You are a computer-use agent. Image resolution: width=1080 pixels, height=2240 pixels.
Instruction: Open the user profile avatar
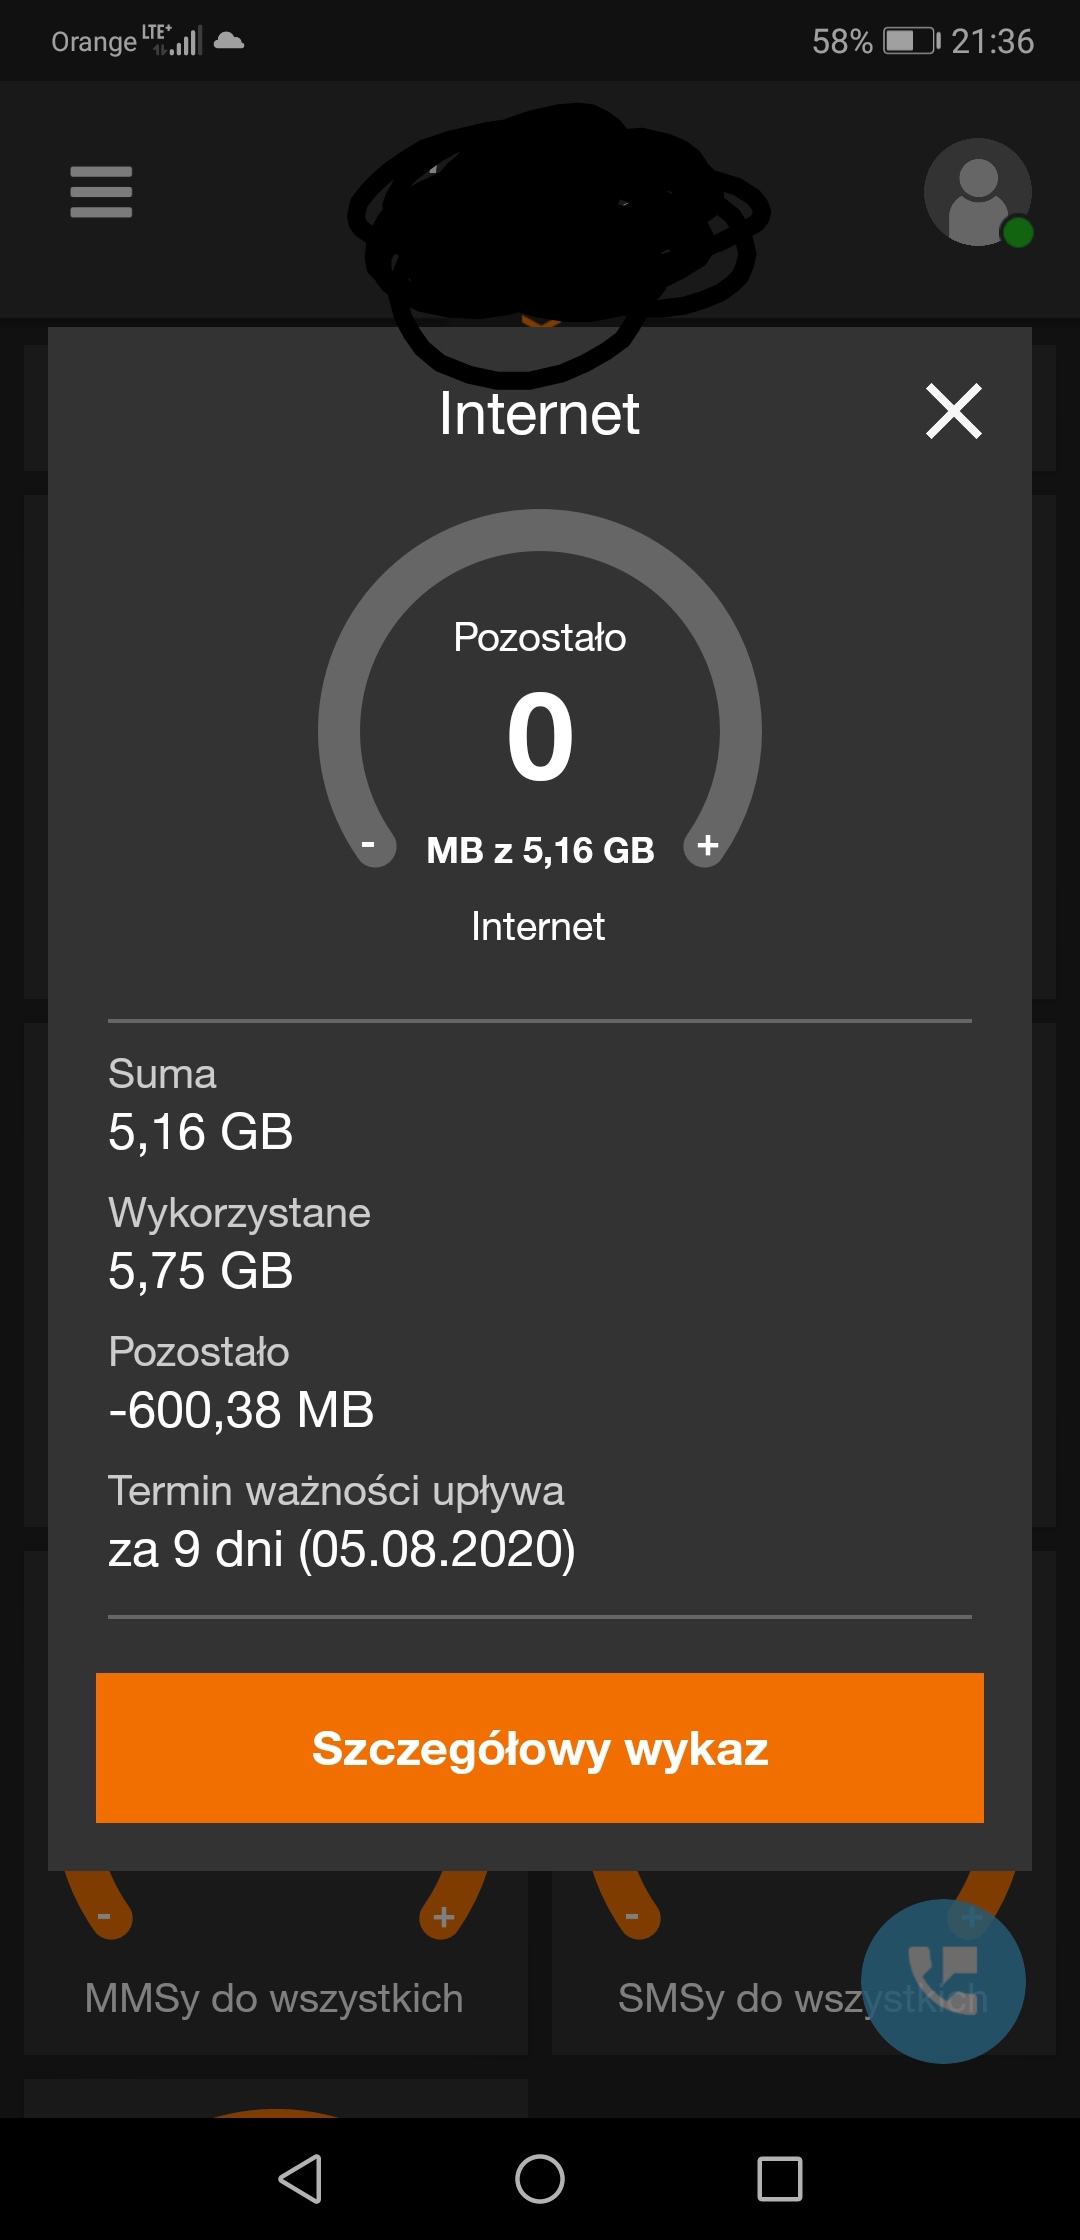click(x=977, y=192)
